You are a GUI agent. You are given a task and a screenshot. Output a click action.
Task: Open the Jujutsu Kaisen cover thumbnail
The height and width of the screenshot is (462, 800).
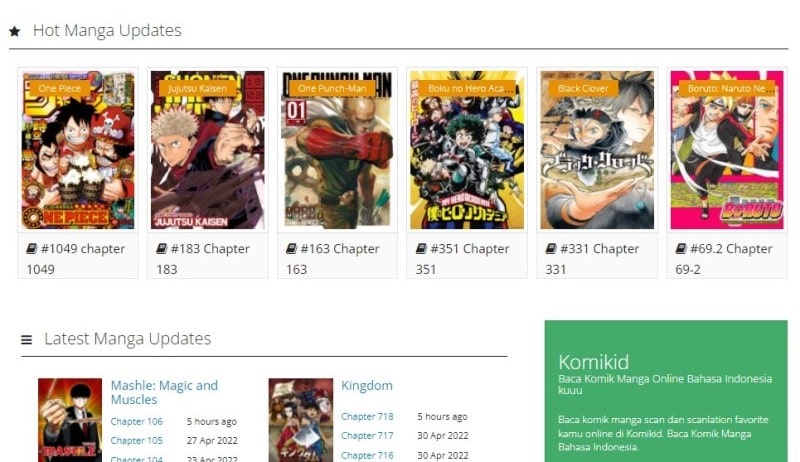click(x=208, y=150)
